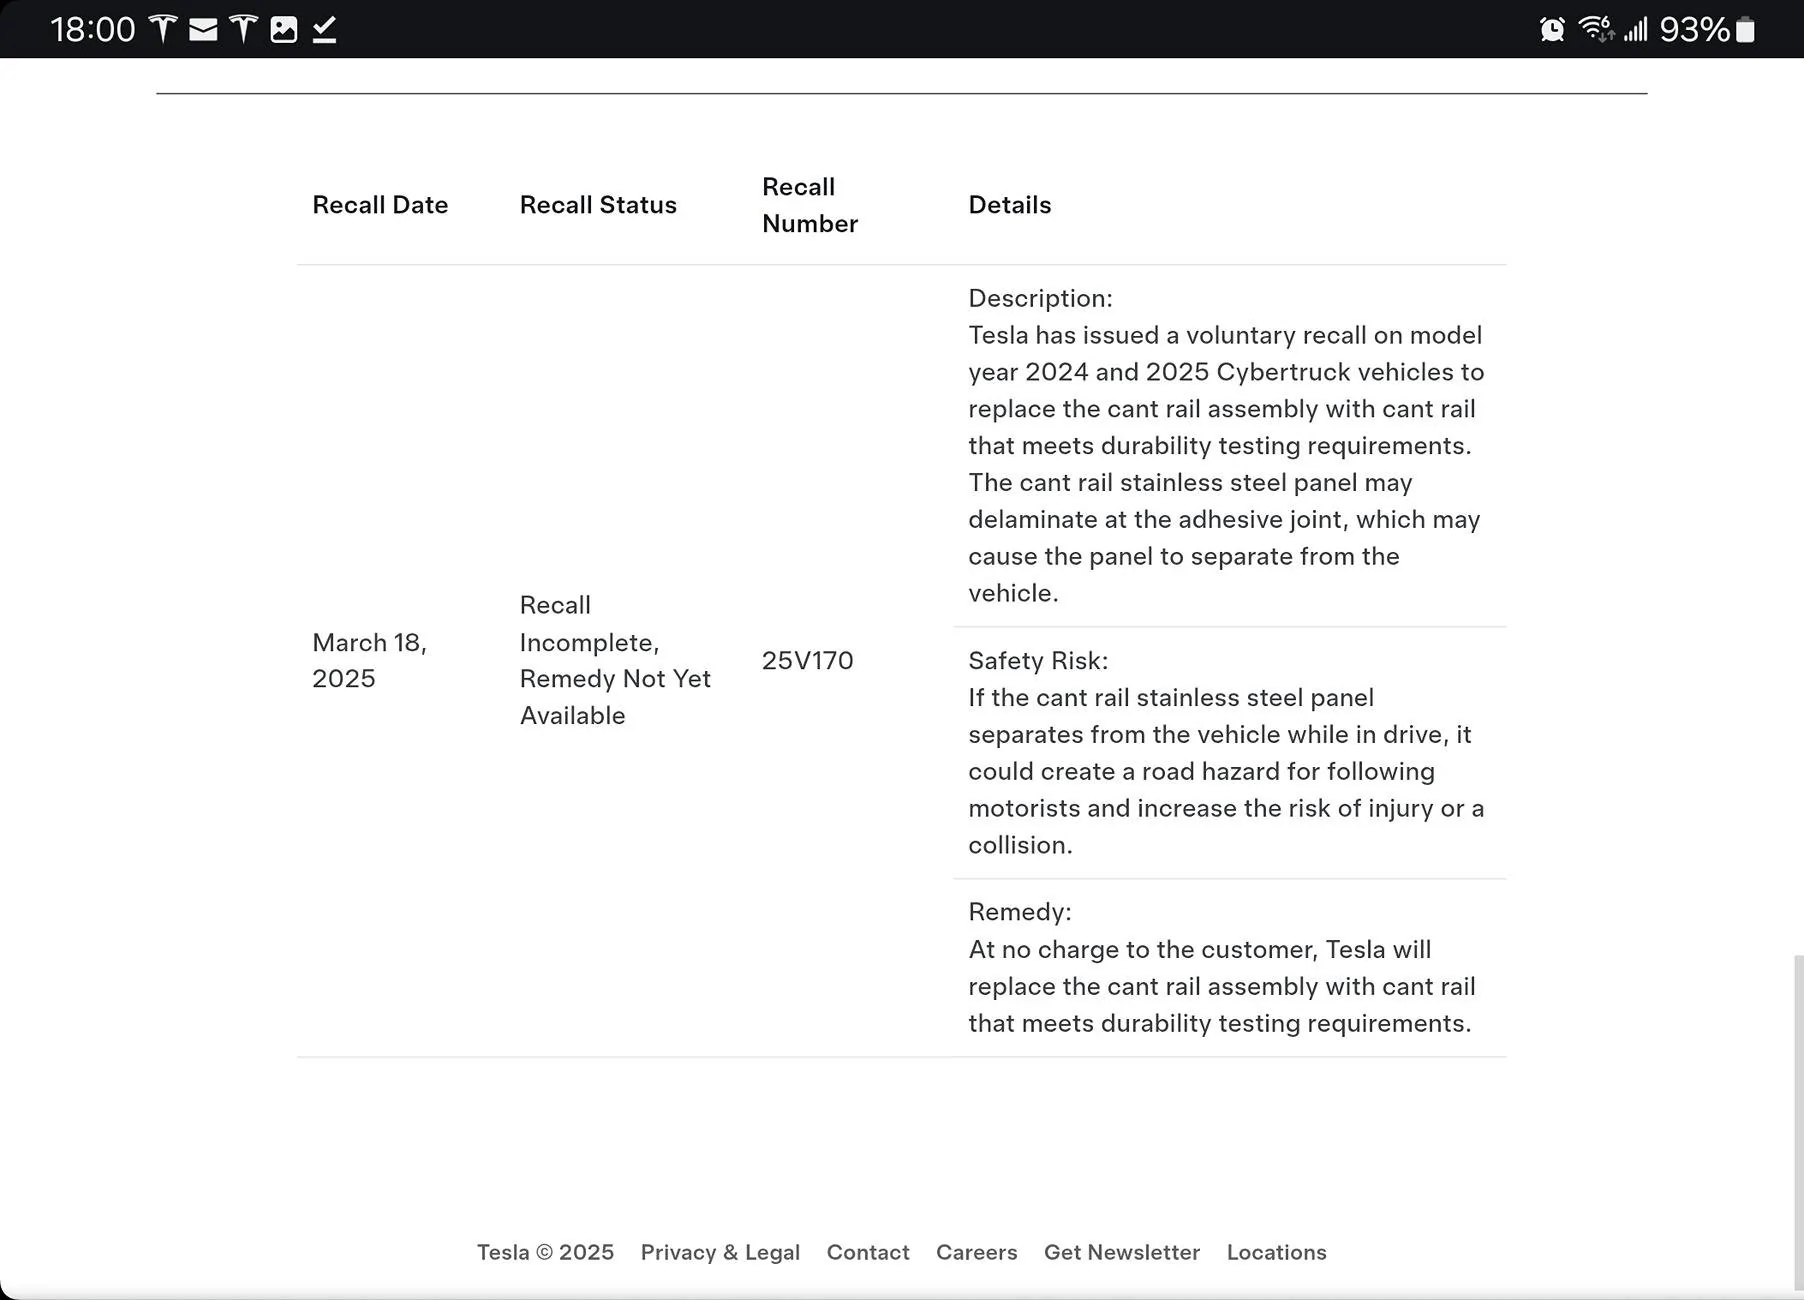This screenshot has height=1300, width=1804.
Task: Open the Get Newsletter link
Action: pyautogui.click(x=1122, y=1252)
